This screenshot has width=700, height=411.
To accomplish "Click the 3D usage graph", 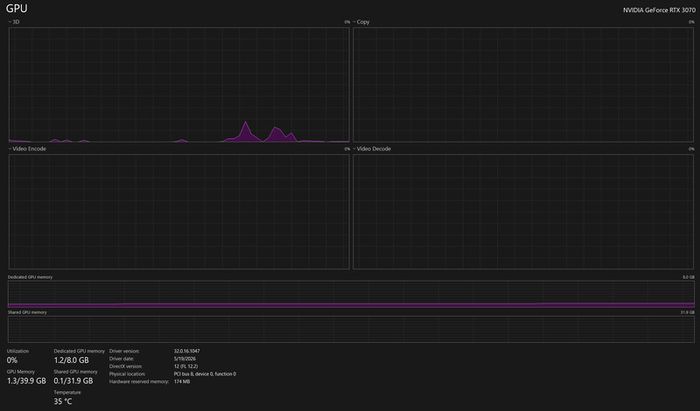I will [179, 85].
